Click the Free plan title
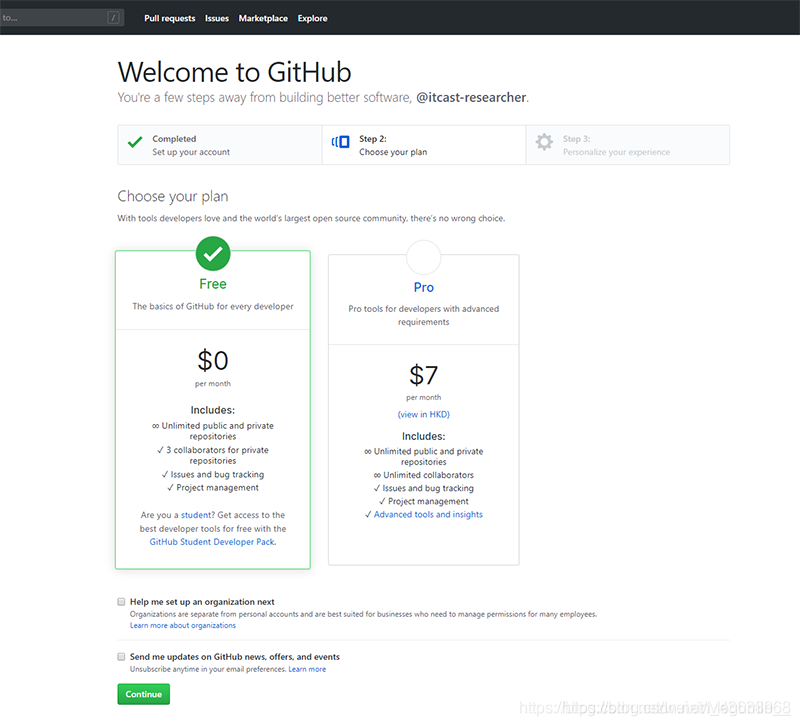The image size is (800, 726). (x=213, y=284)
